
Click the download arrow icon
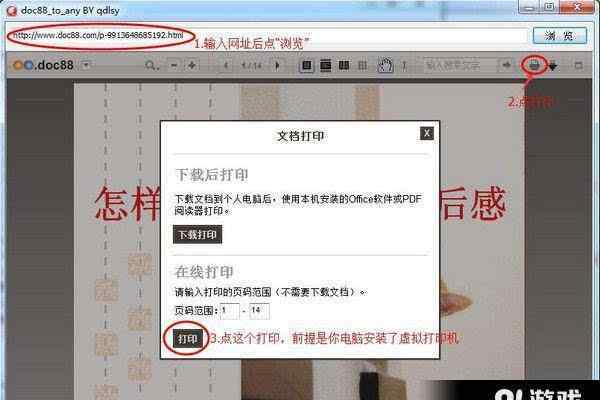[553, 67]
